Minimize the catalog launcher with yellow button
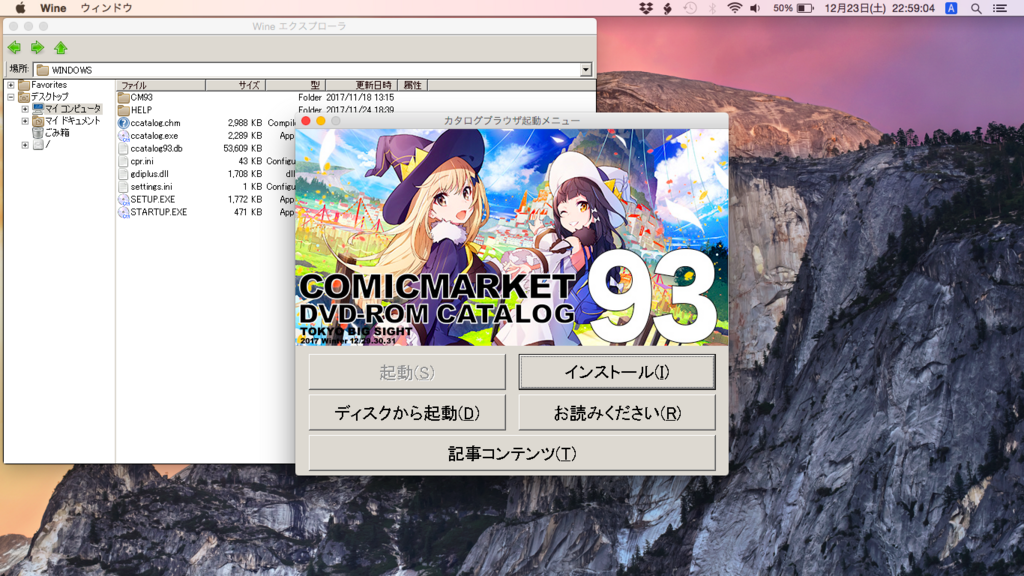This screenshot has width=1024, height=576. (x=321, y=121)
